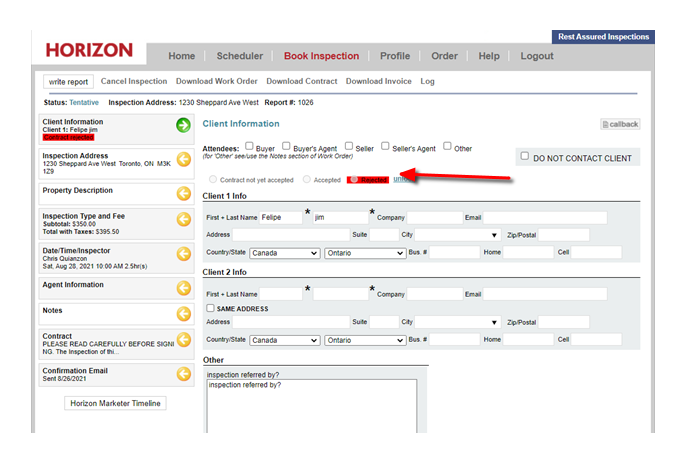Viewport: 684px width, 463px height.
Task: Click the Download Invoice link
Action: (377, 81)
